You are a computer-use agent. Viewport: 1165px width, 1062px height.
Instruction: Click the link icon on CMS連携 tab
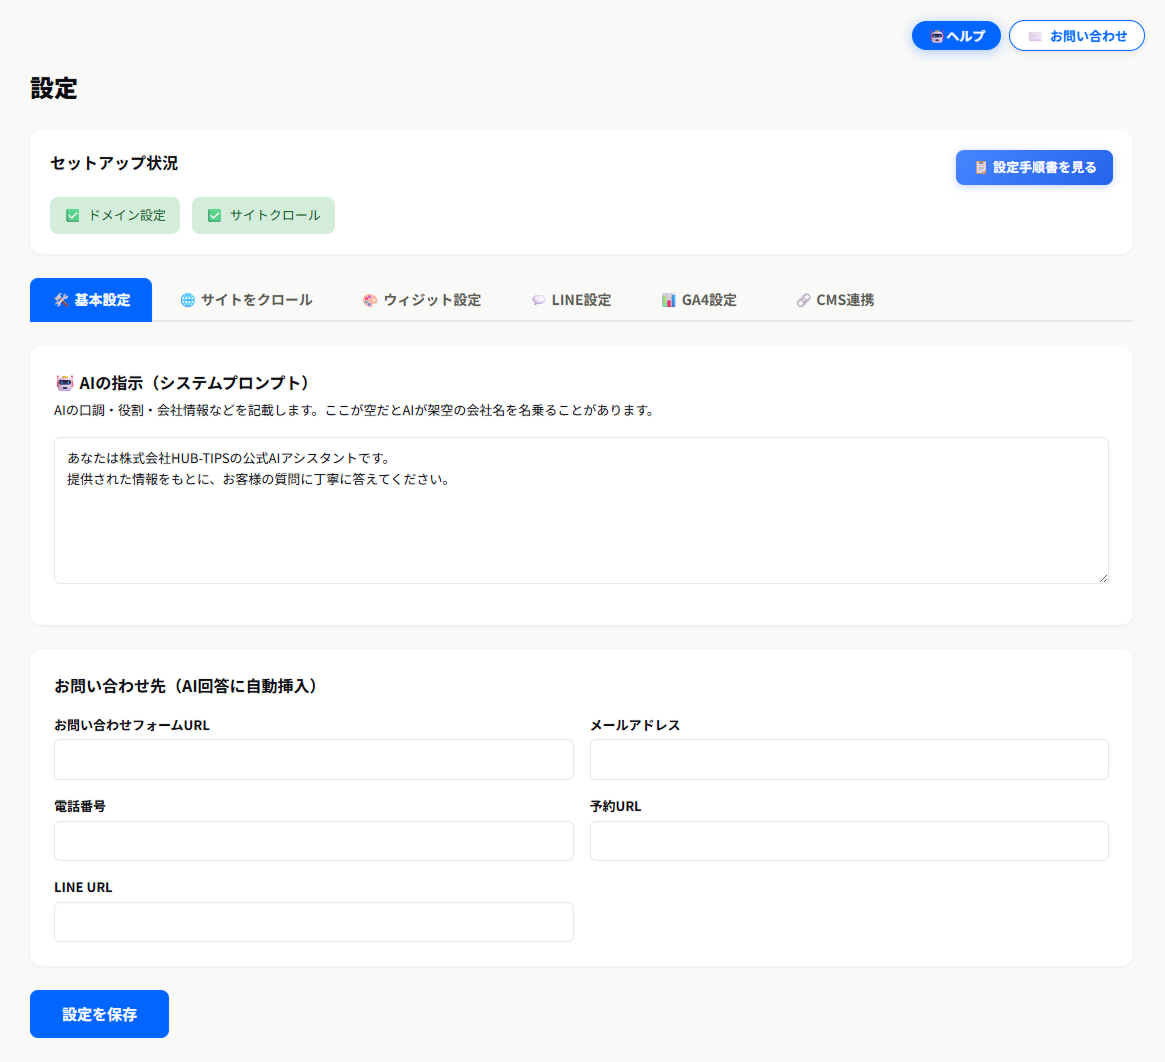[802, 299]
